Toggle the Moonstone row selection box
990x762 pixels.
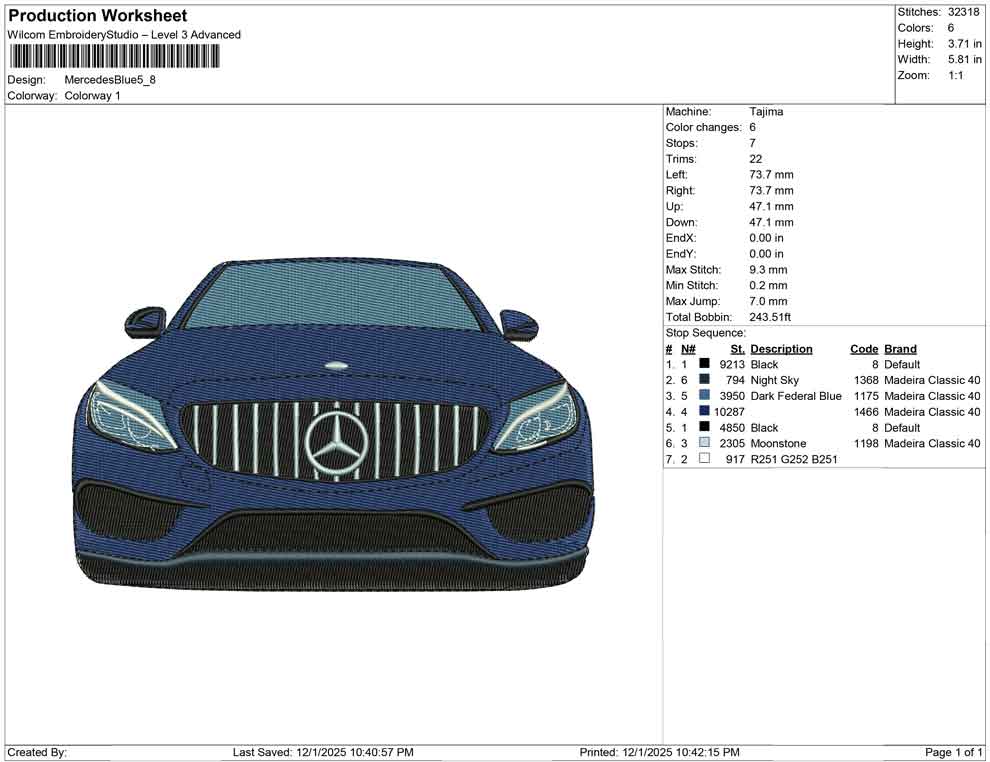pyautogui.click(x=705, y=443)
